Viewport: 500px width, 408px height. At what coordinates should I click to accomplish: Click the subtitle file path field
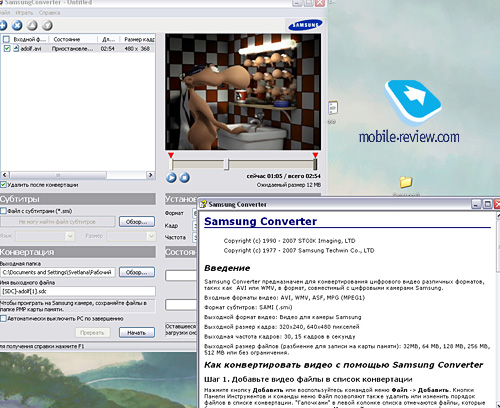point(57,222)
